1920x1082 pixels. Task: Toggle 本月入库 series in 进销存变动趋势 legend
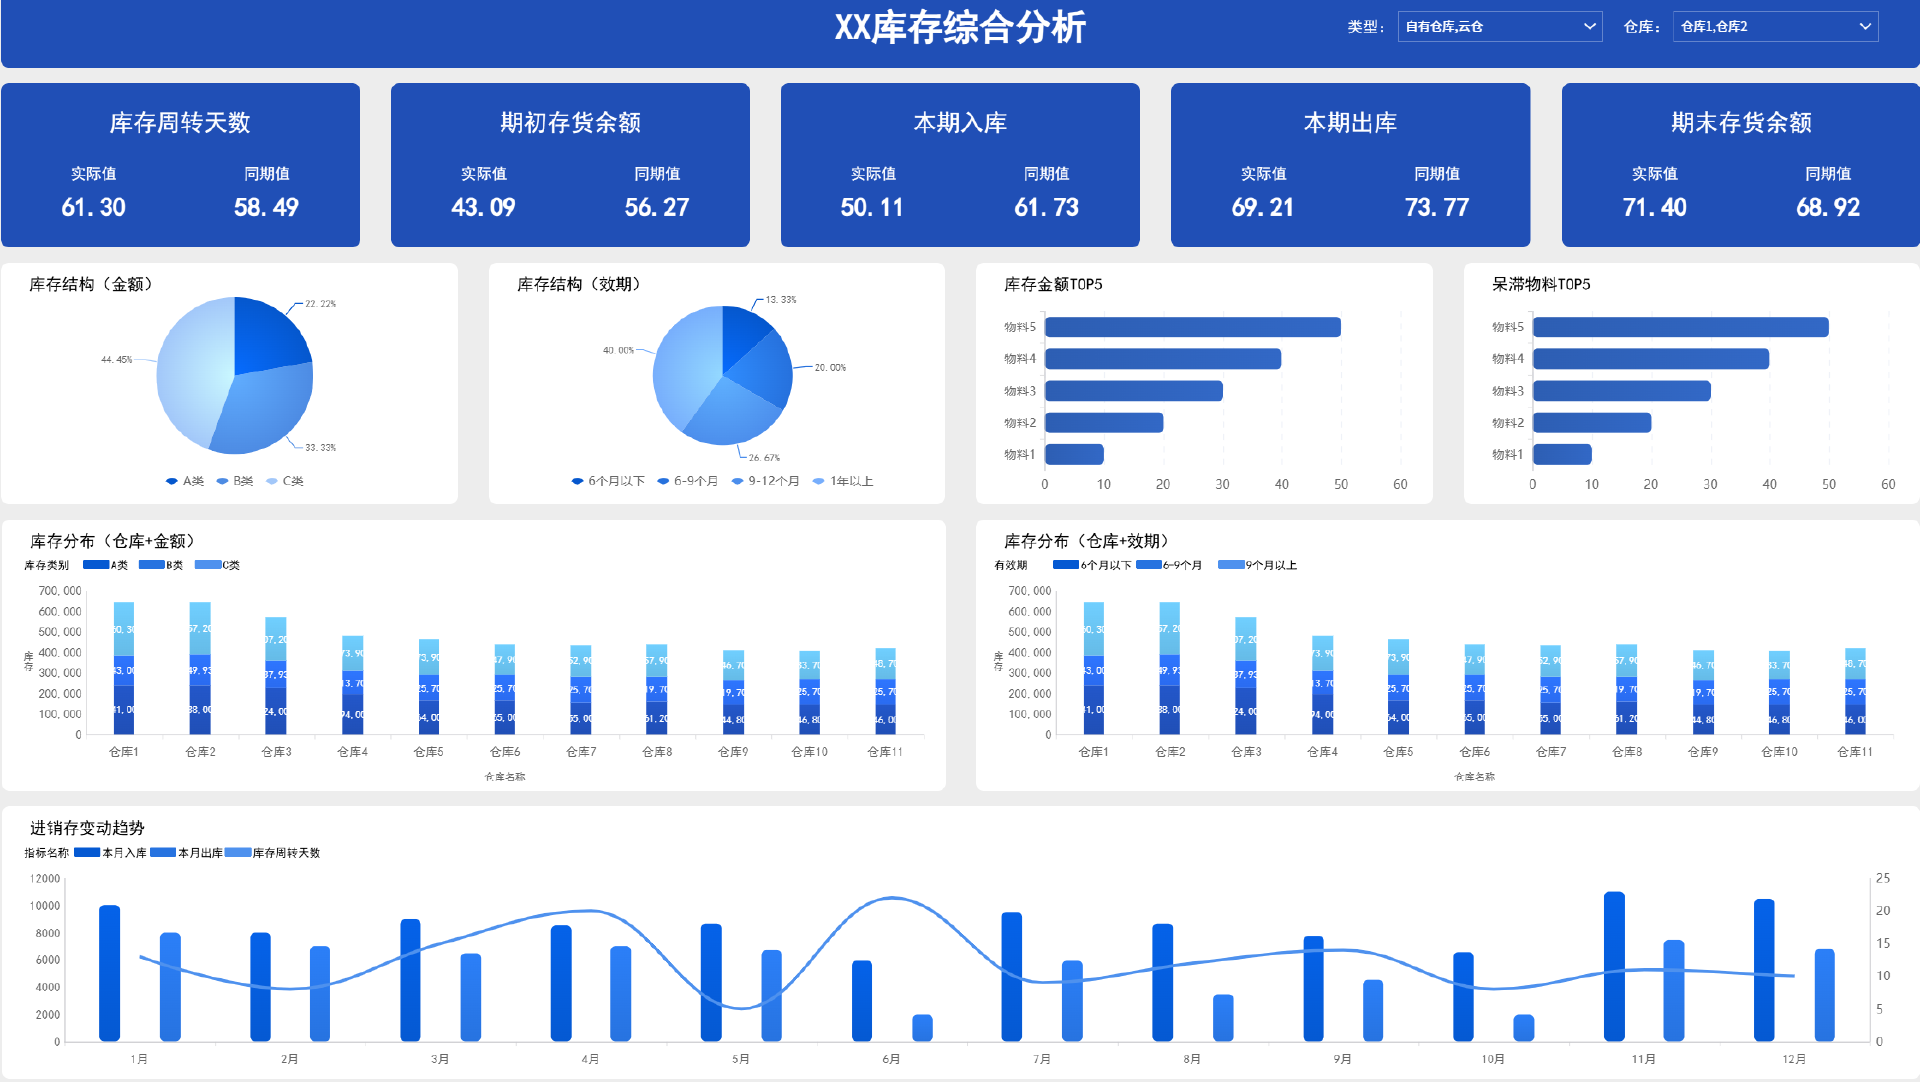[88, 853]
